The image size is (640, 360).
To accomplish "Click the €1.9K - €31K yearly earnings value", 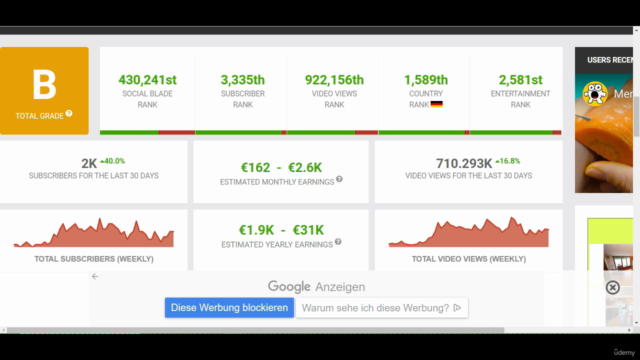I will coord(281,230).
